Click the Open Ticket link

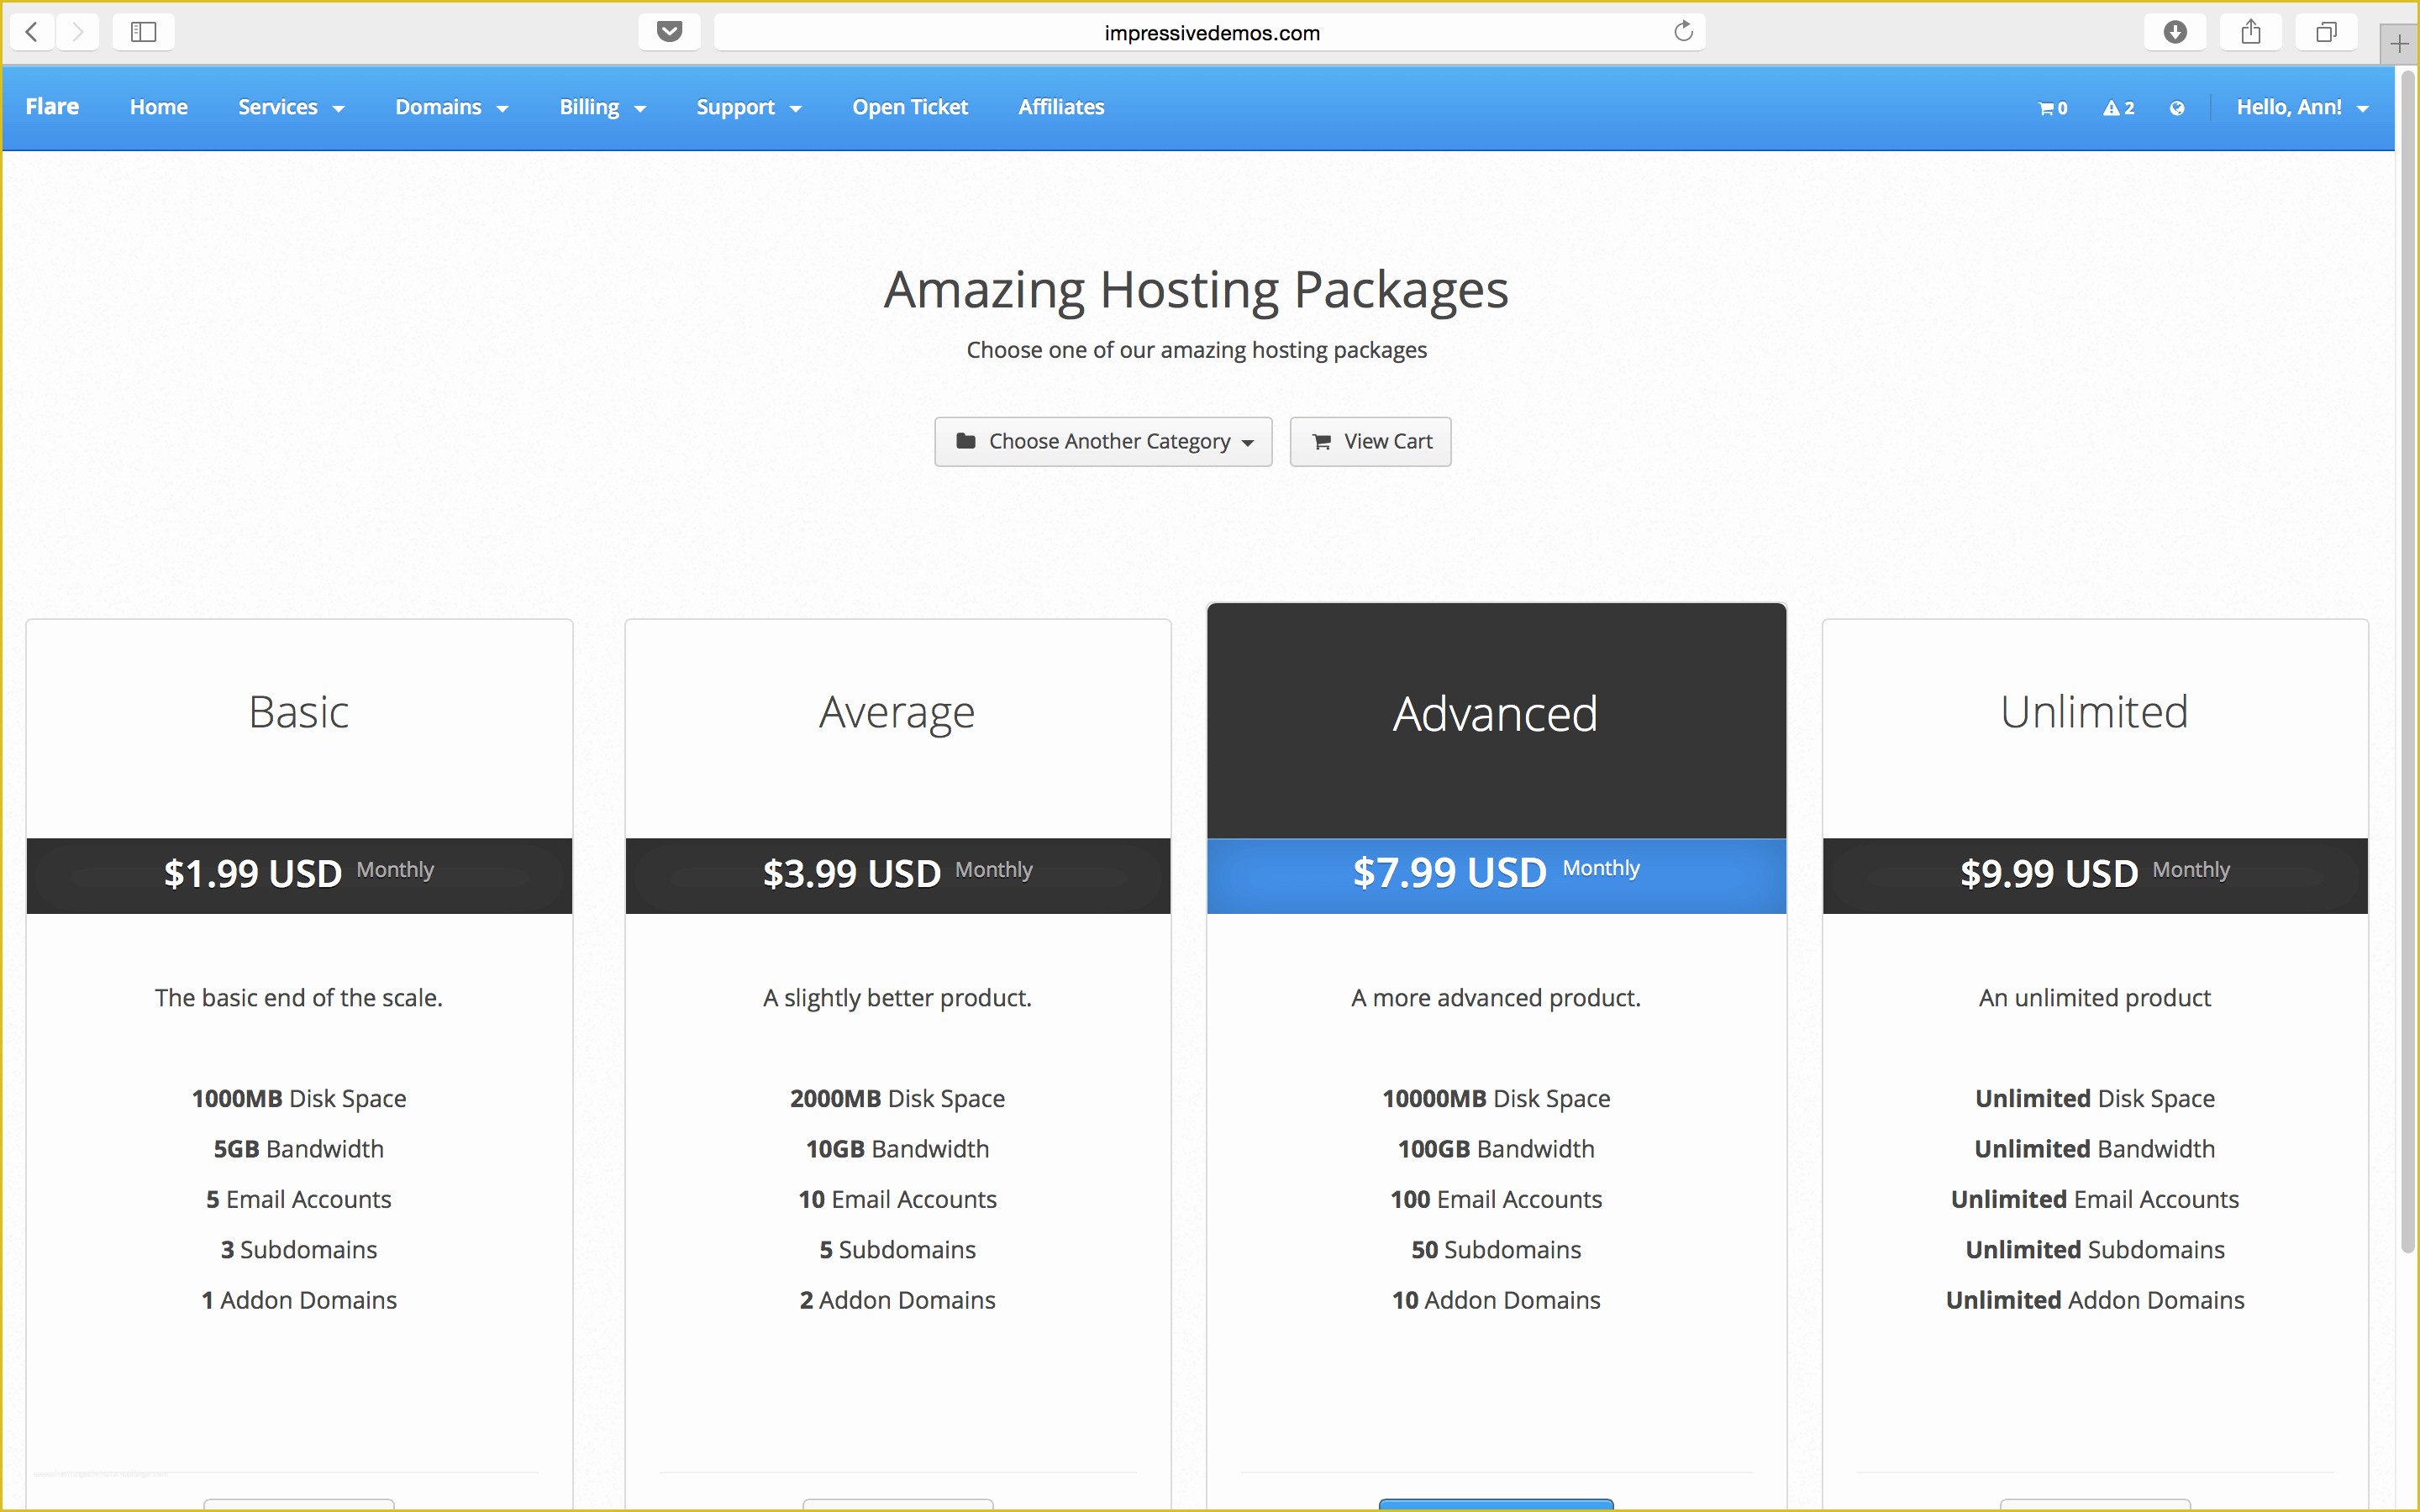pos(909,106)
